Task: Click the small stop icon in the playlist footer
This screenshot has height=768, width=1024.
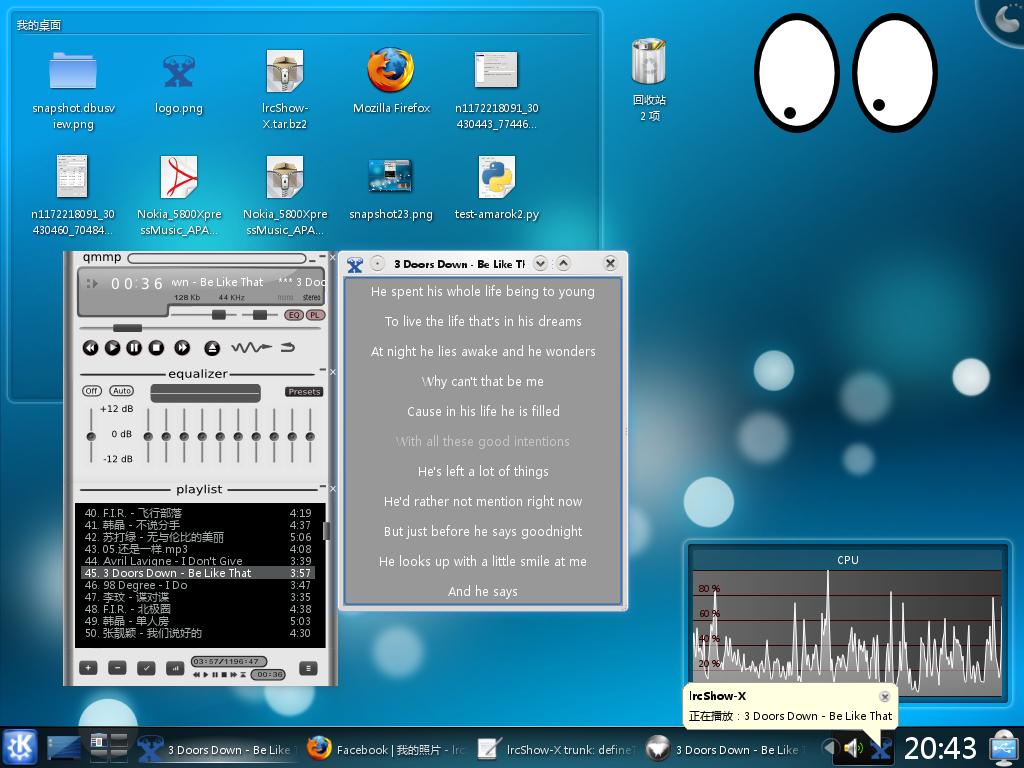Action: point(224,675)
